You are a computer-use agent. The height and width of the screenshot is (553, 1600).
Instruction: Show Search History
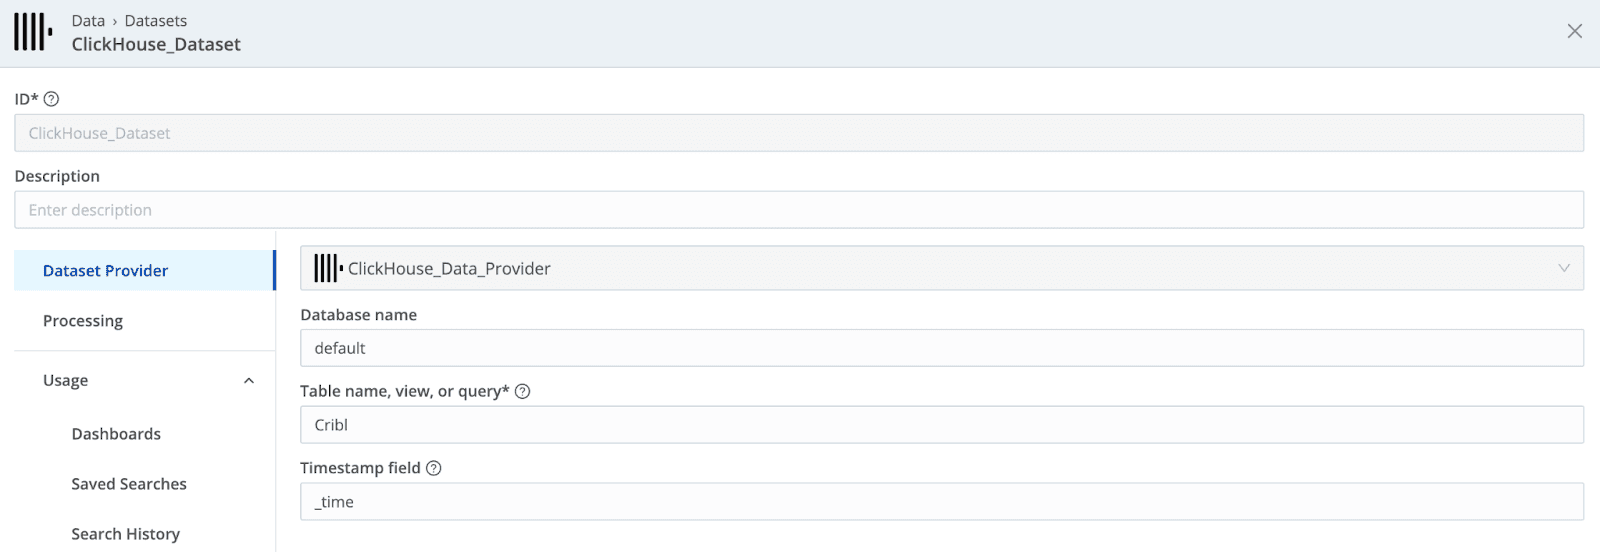[x=126, y=534]
